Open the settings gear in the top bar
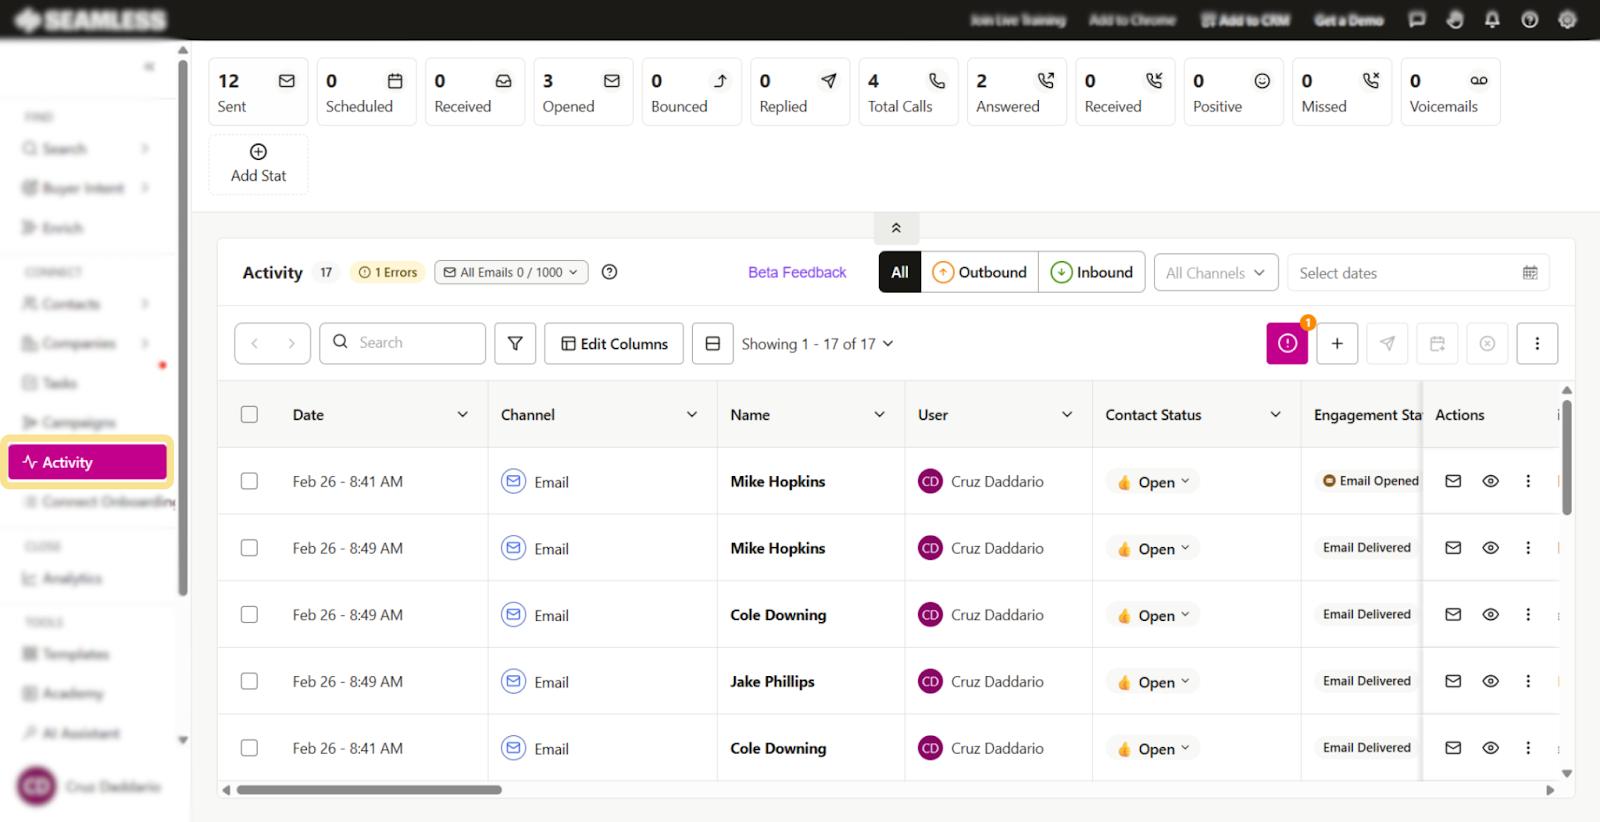The height and width of the screenshot is (822, 1600). click(x=1567, y=20)
